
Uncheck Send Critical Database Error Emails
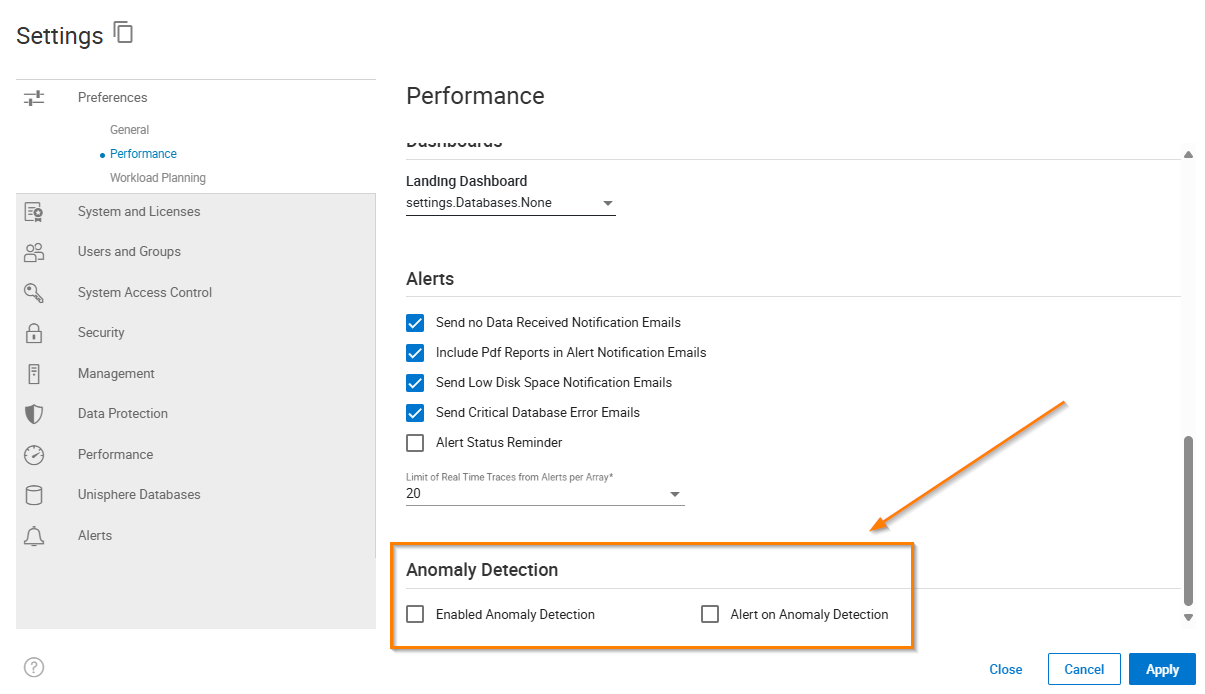(415, 413)
